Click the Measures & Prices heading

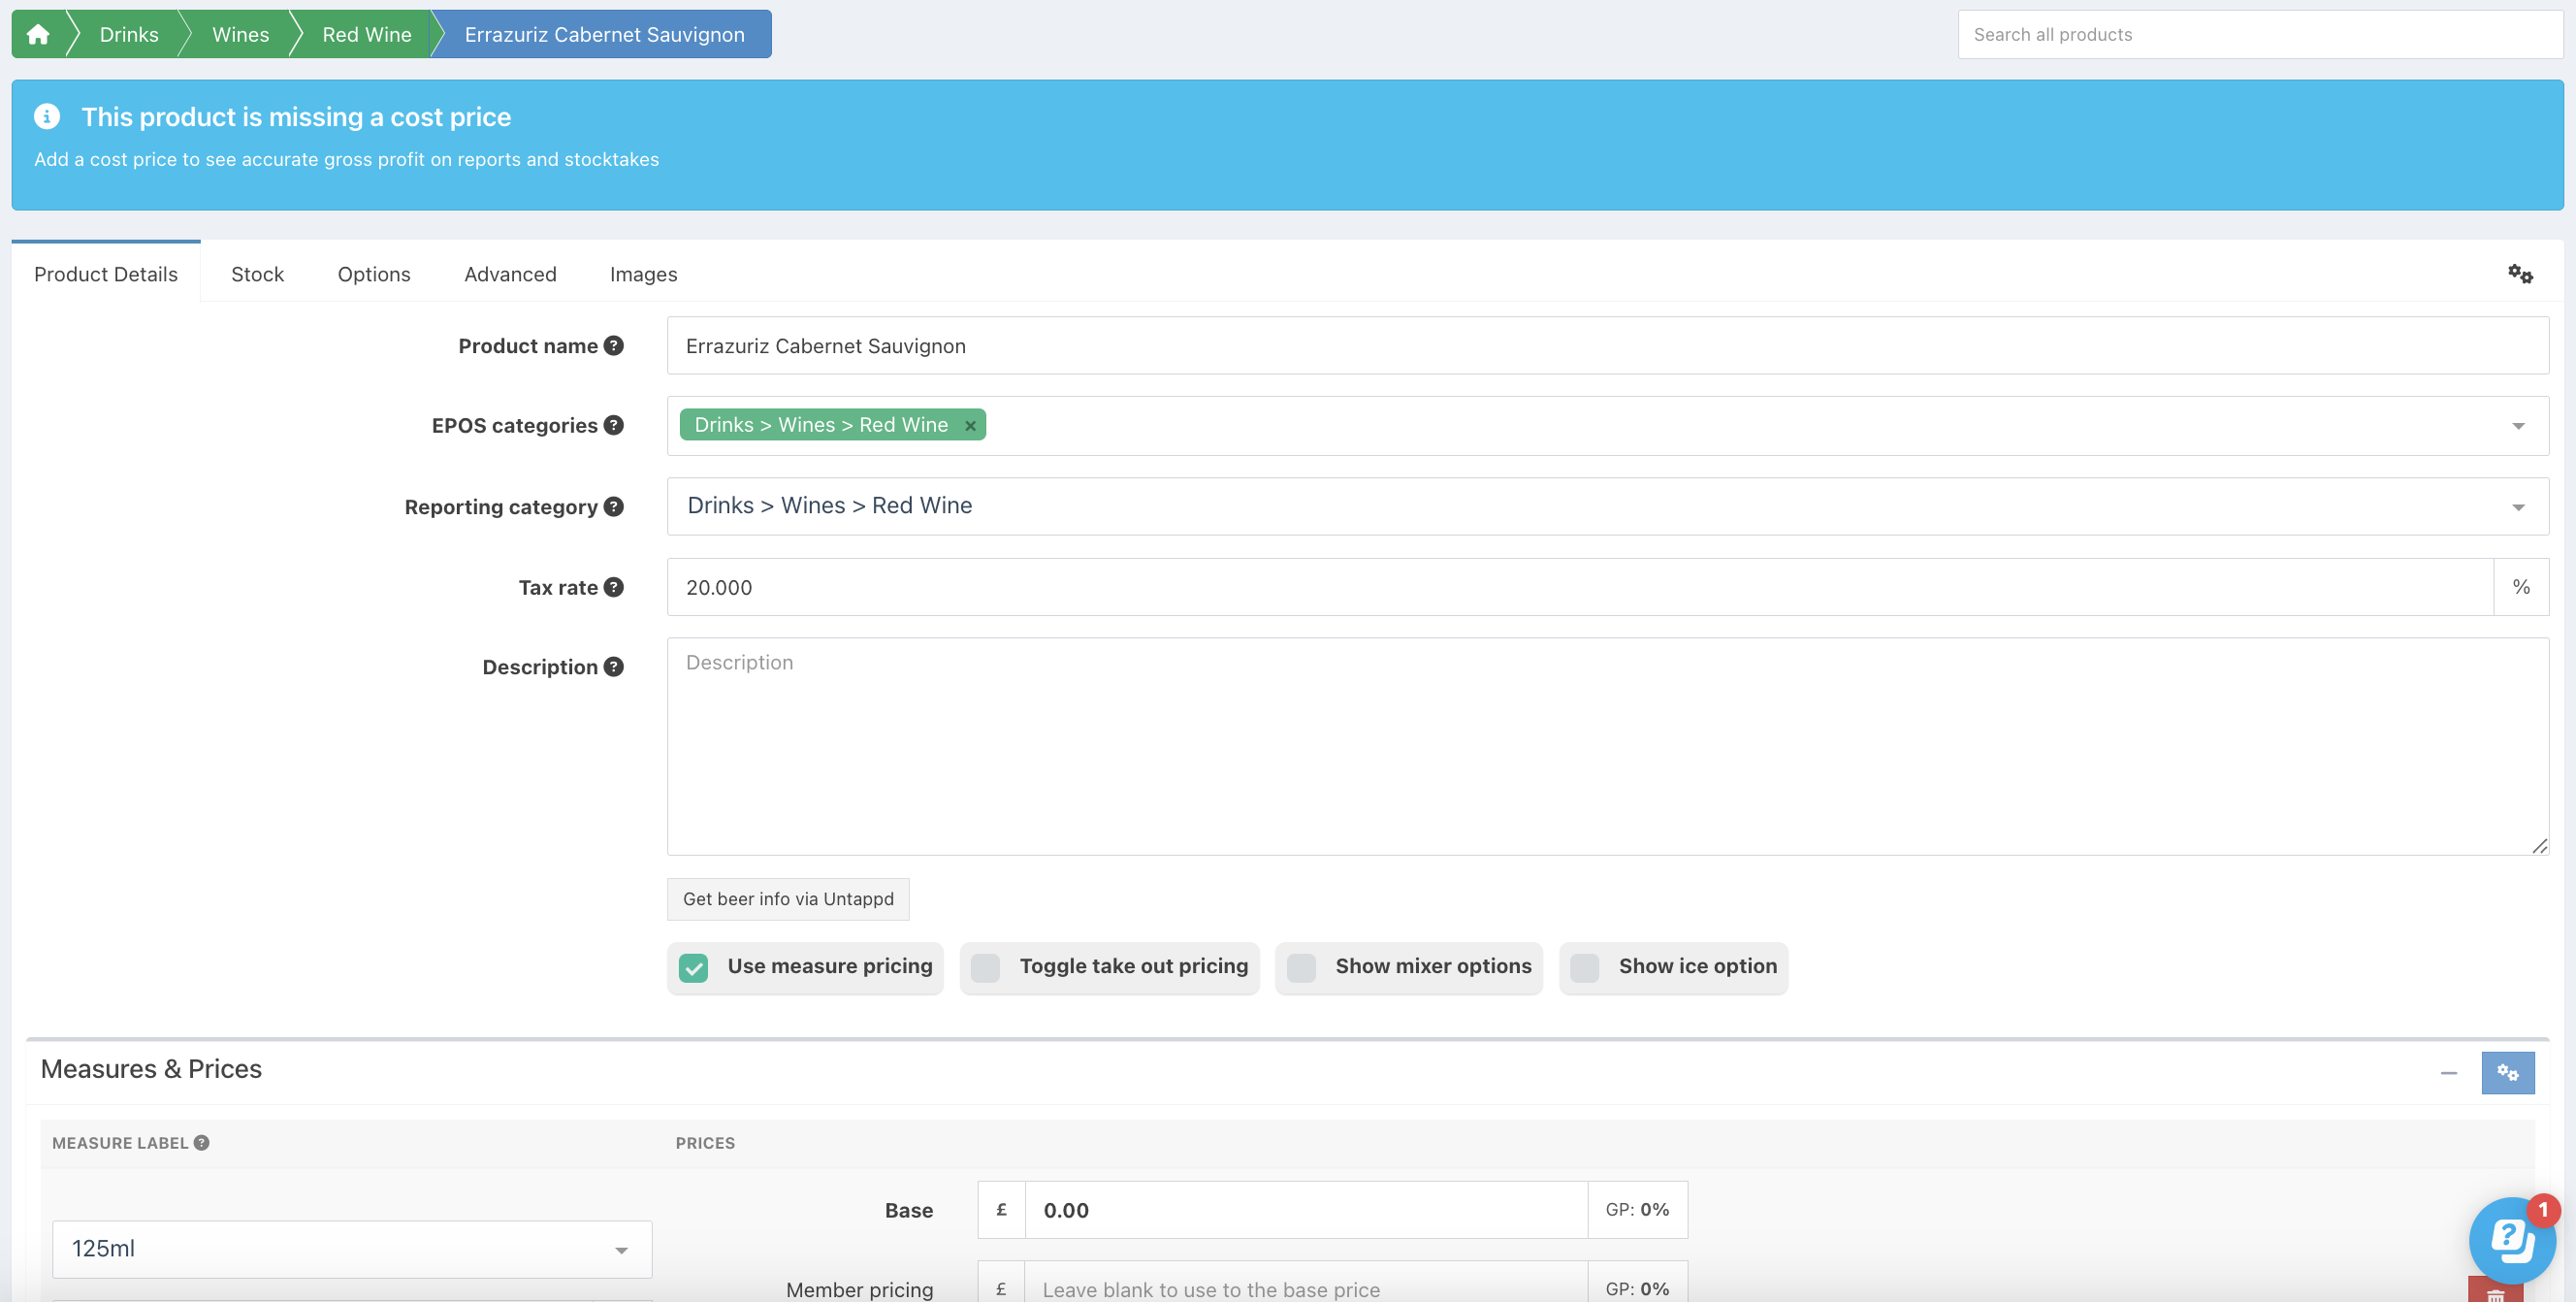click(151, 1068)
